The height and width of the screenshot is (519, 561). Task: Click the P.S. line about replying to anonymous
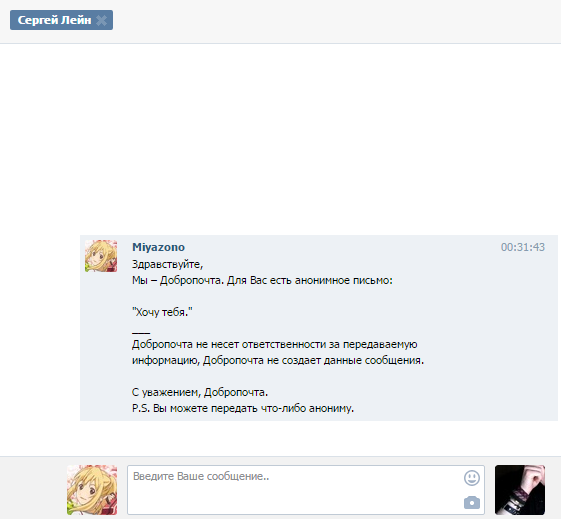243,408
